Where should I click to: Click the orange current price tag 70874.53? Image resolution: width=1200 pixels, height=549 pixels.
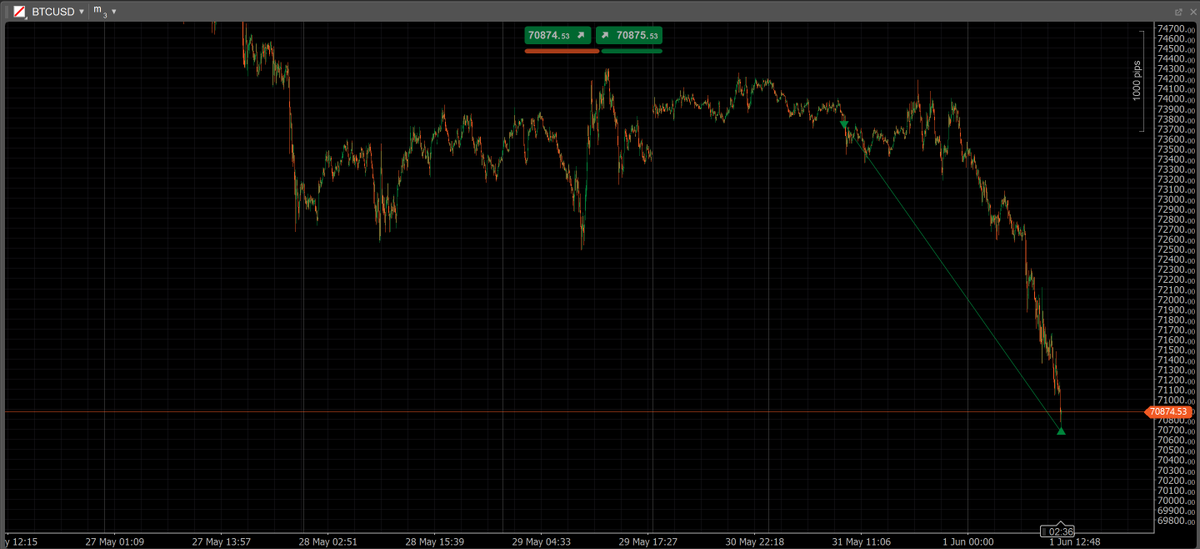(x=1167, y=411)
